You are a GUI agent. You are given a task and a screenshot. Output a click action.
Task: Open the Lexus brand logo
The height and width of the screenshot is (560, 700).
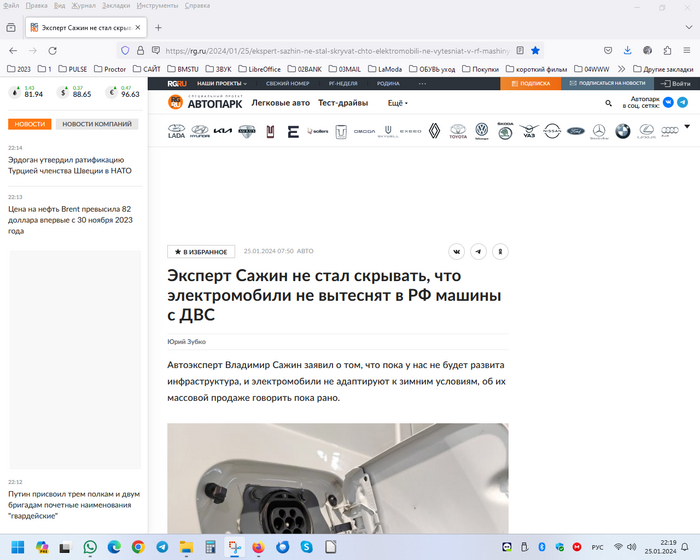(x=646, y=131)
